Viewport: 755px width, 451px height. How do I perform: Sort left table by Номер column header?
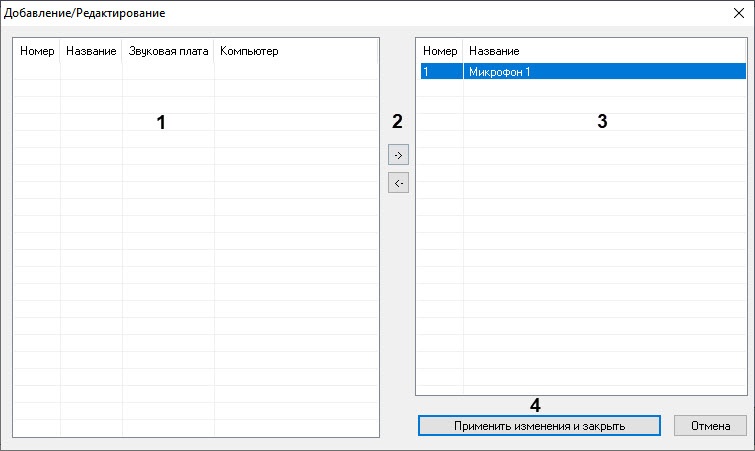pos(37,51)
